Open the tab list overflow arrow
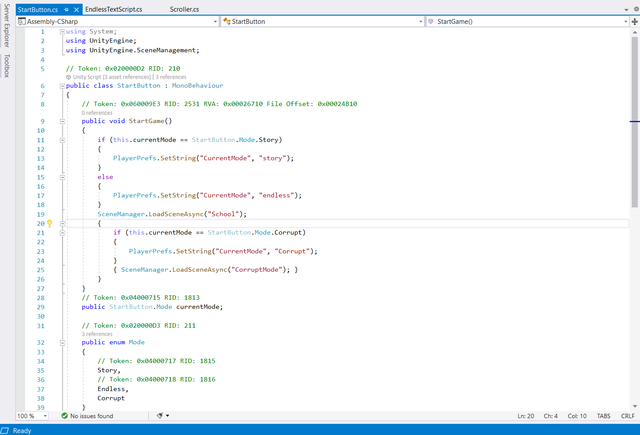 (626, 9)
